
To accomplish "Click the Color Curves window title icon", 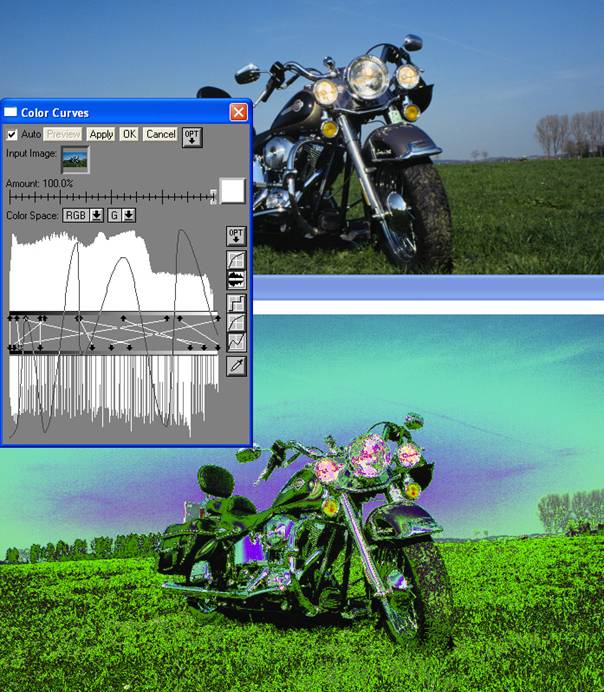I will pos(10,113).
